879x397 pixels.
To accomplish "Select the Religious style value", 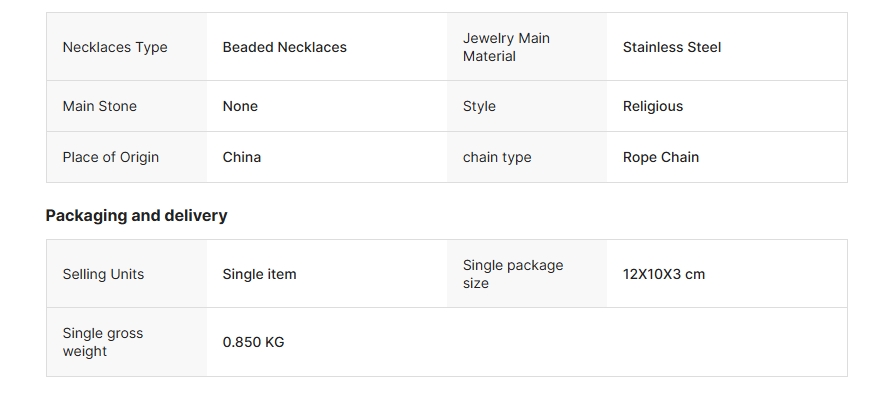I will [x=653, y=106].
